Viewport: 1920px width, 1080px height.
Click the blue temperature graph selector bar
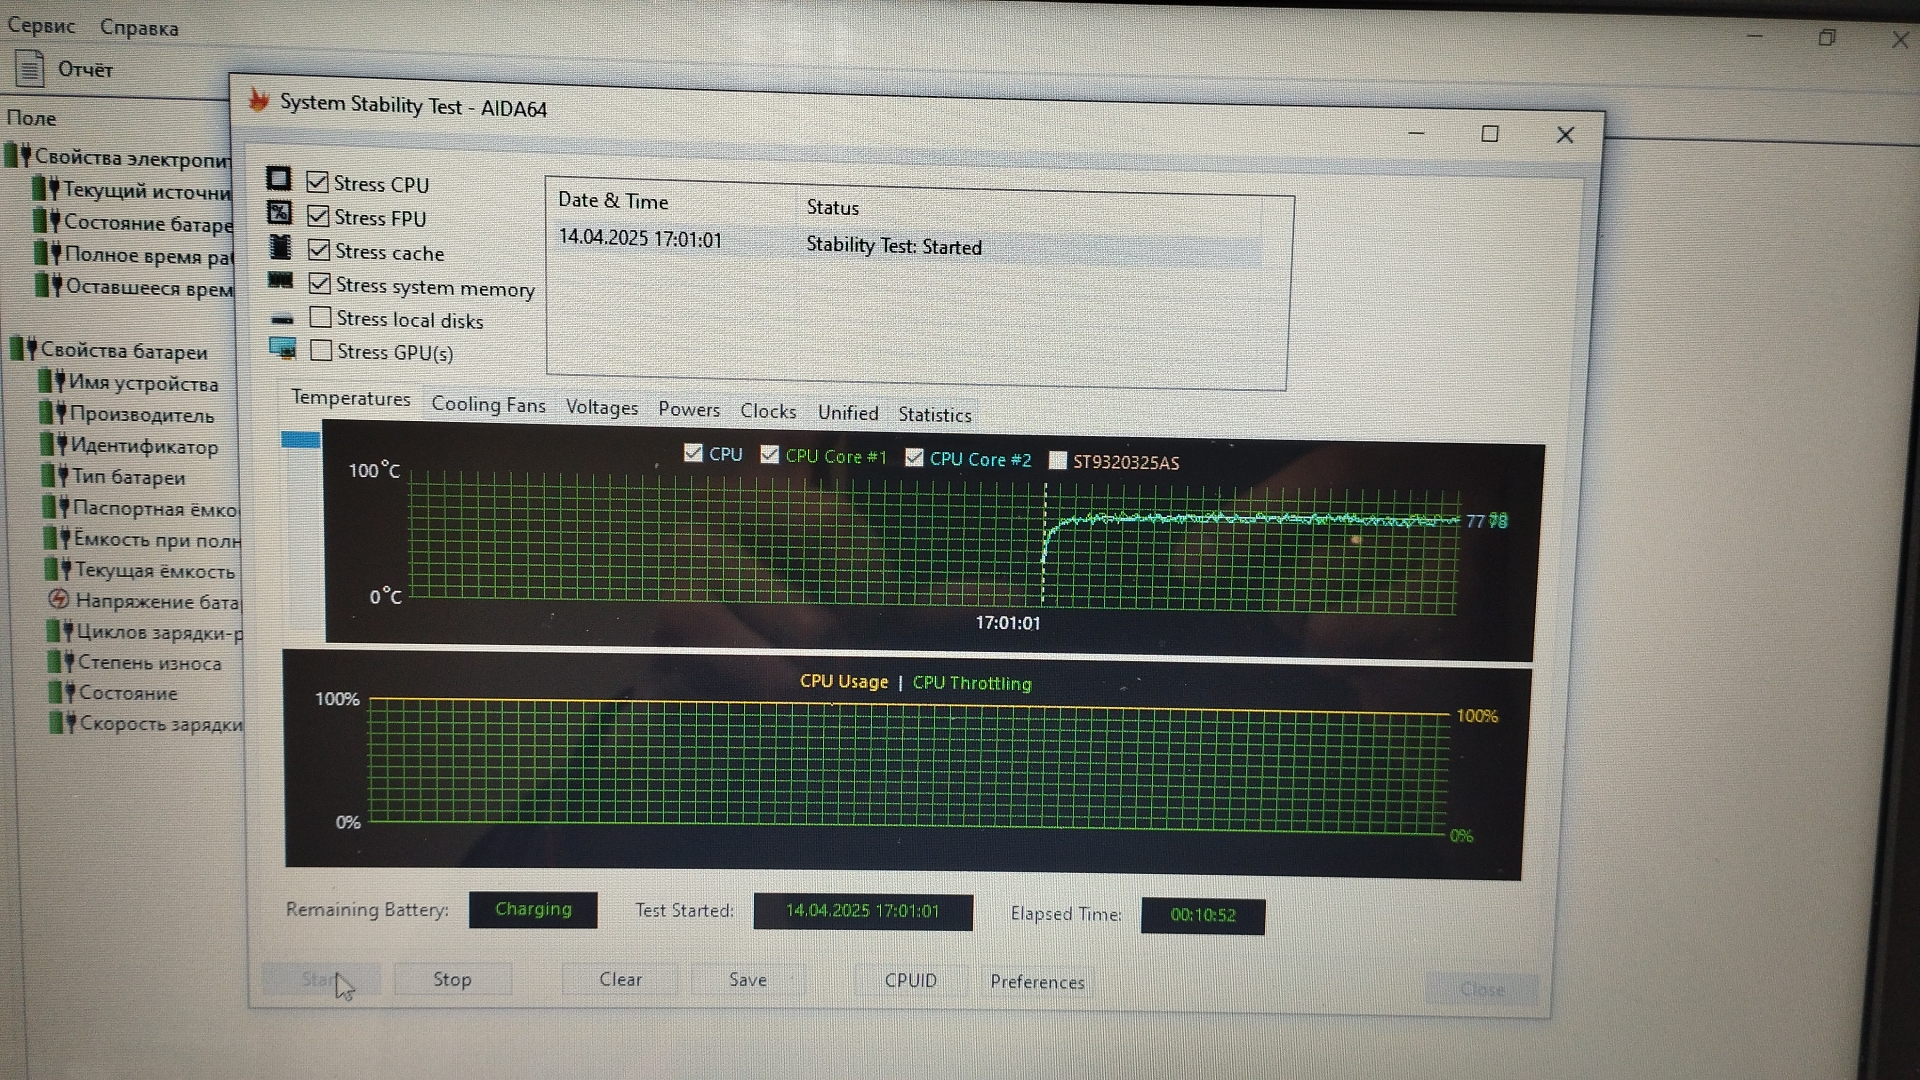click(300, 440)
